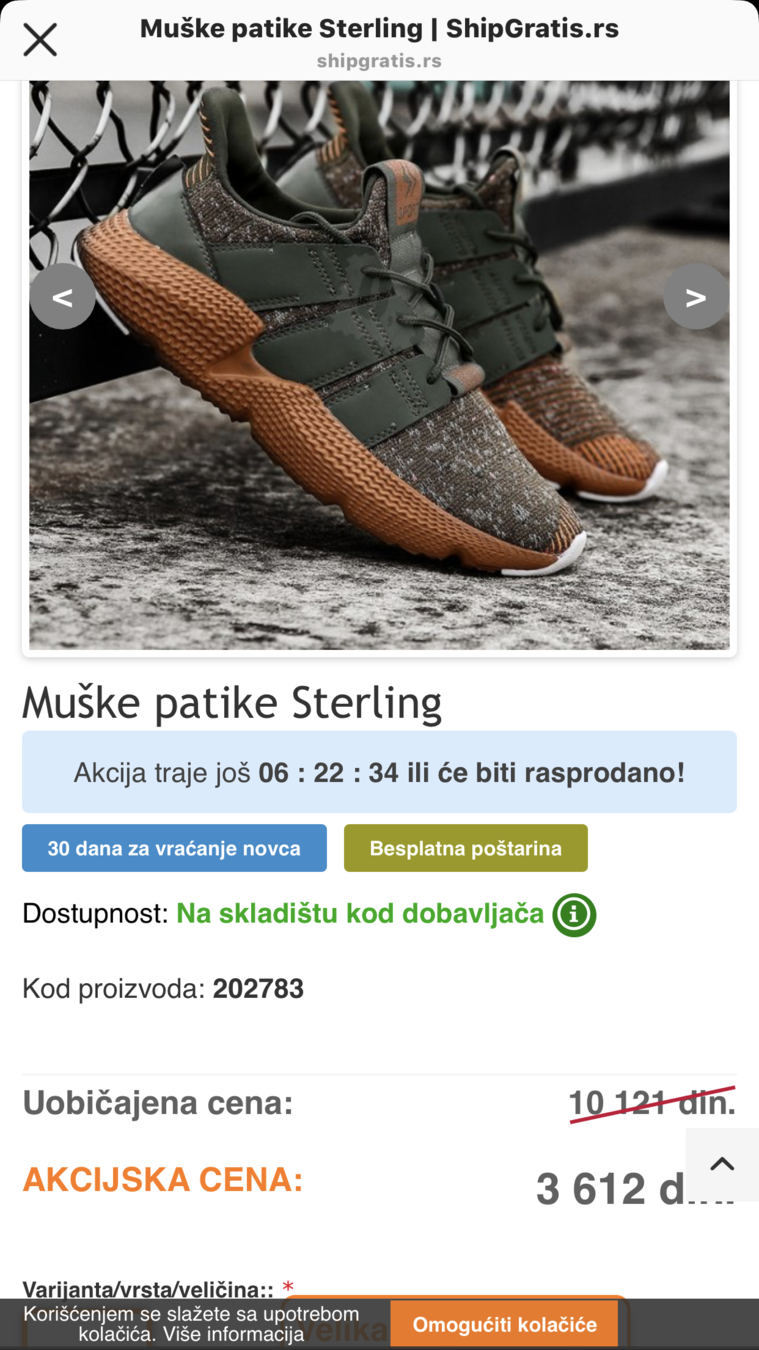Tap the scroll-to-top chevron button

click(722, 1164)
